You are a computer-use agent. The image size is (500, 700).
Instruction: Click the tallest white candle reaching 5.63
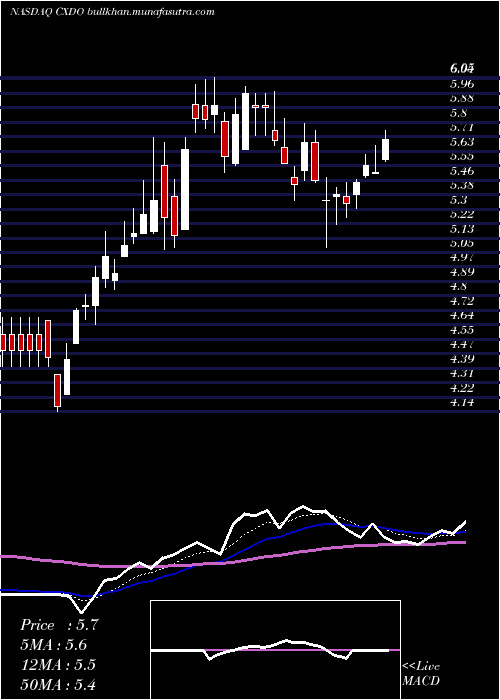click(x=185, y=189)
